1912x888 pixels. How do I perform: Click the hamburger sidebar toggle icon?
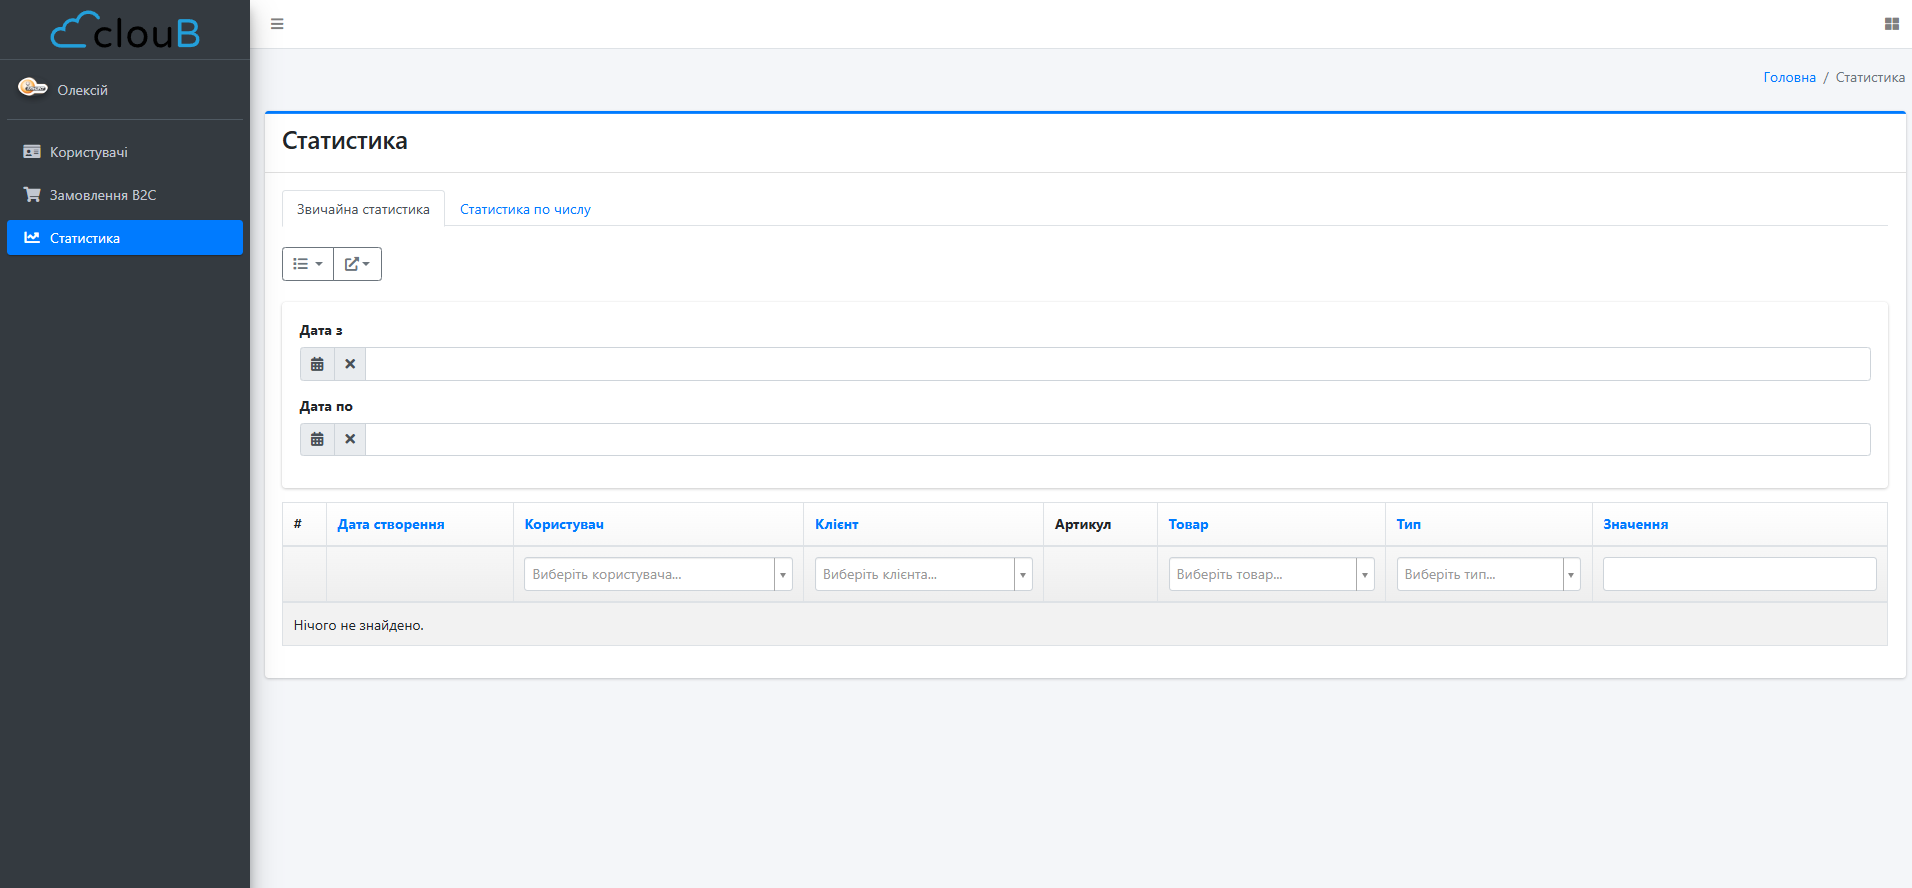click(x=277, y=24)
